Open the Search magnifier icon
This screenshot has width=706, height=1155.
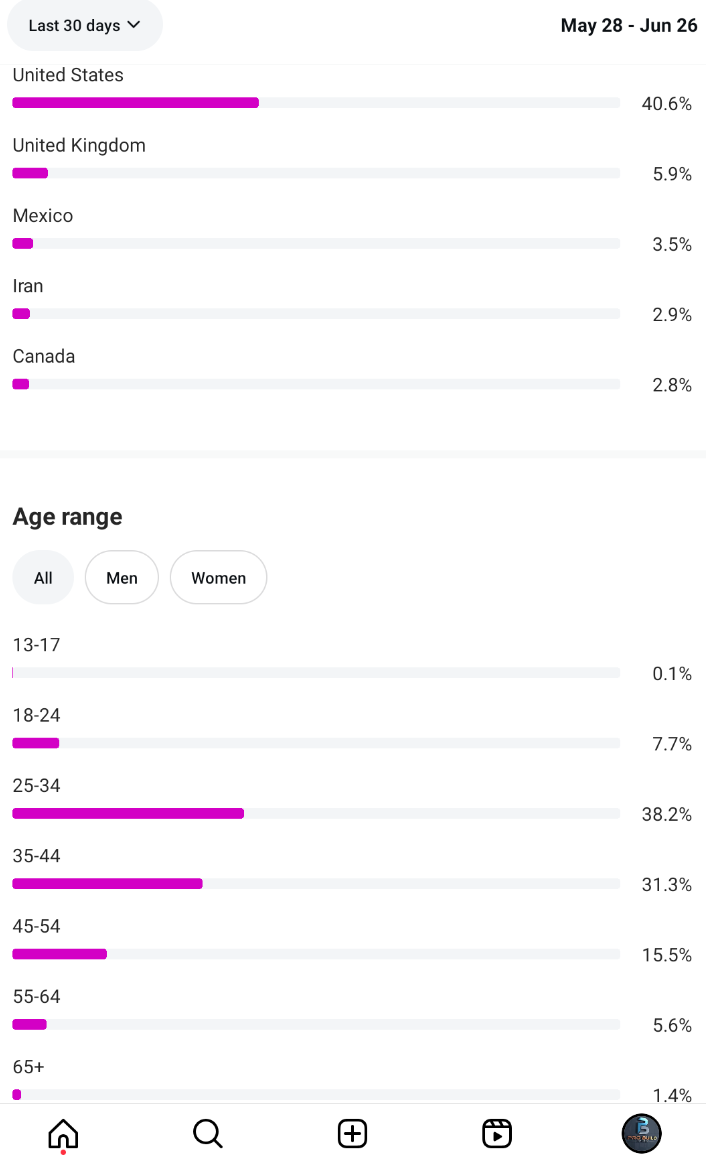click(208, 1134)
